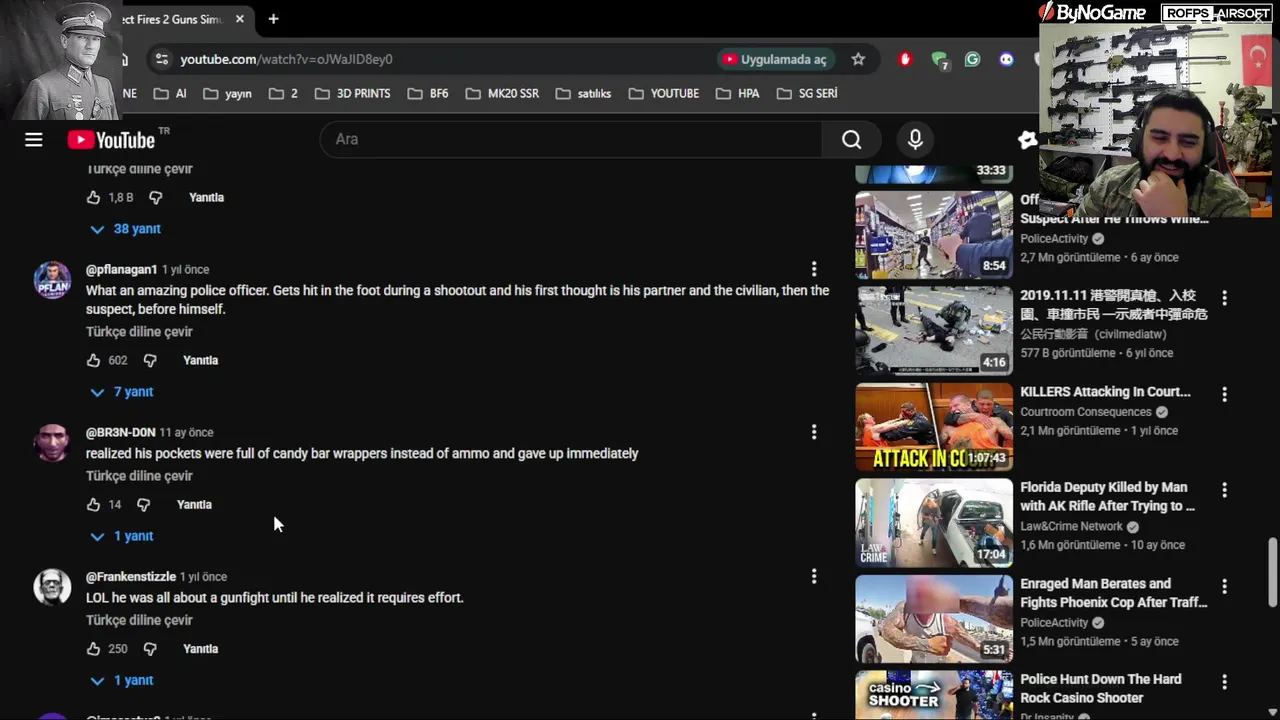Open options for Florida Deputy Killed video
This screenshot has width=1280, height=720.
[1224, 490]
